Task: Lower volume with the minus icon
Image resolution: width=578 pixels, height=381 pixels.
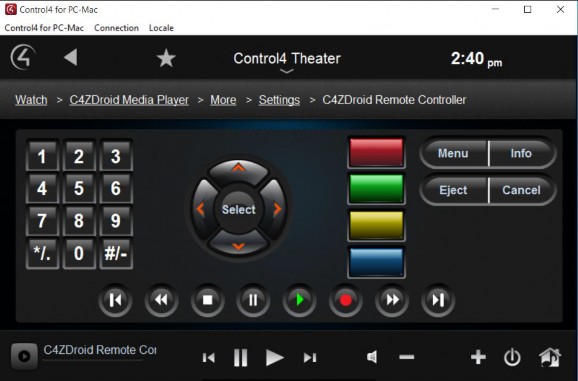Action: click(407, 357)
